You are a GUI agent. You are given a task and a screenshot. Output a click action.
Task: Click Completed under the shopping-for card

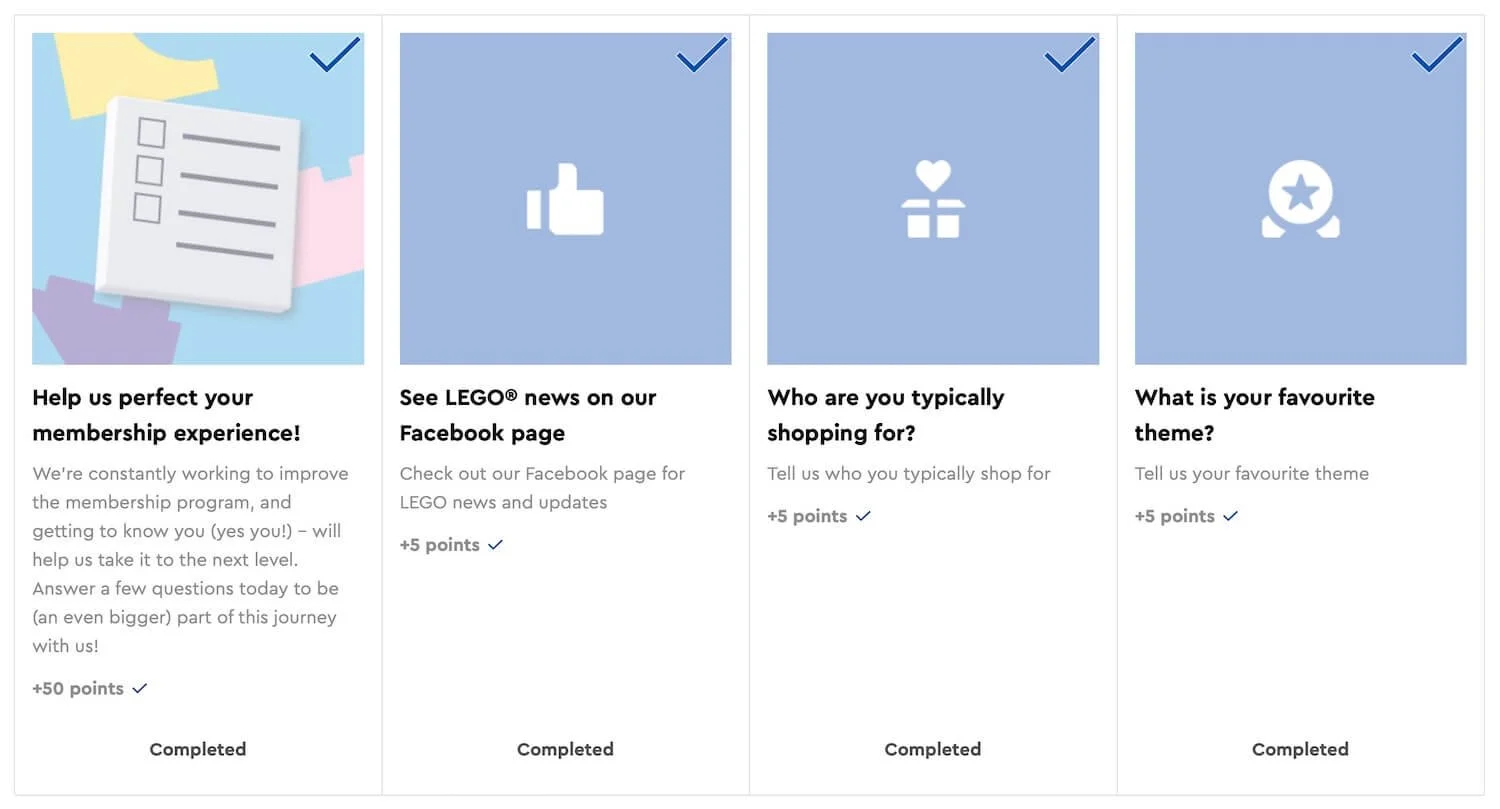coord(933,749)
